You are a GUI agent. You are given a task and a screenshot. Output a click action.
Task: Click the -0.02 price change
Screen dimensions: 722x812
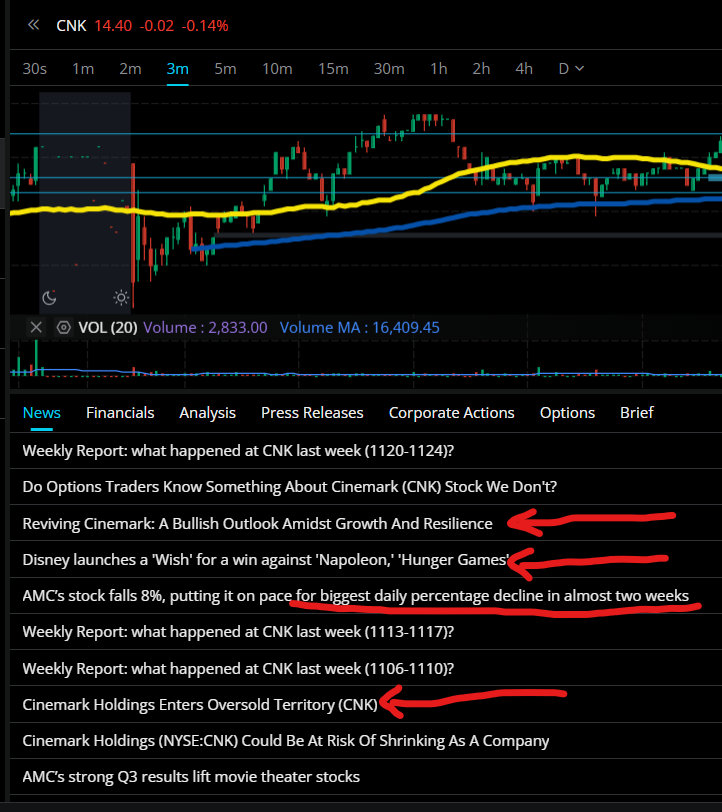(x=157, y=25)
